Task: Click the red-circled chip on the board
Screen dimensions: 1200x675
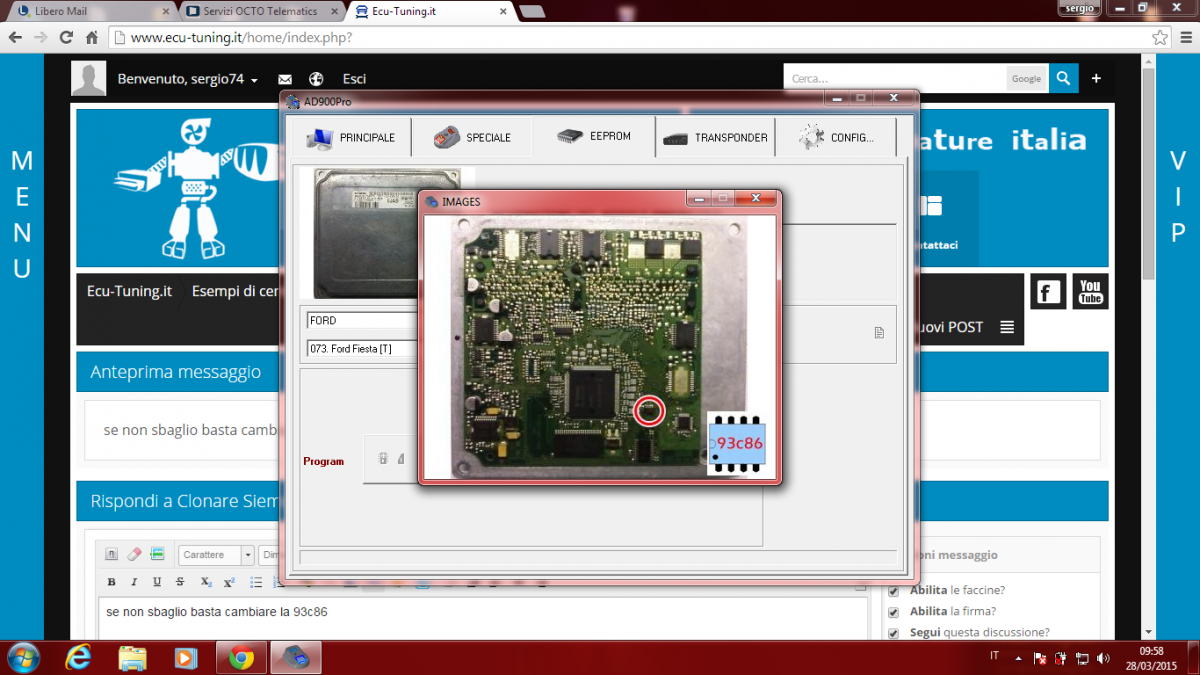Action: 650,410
